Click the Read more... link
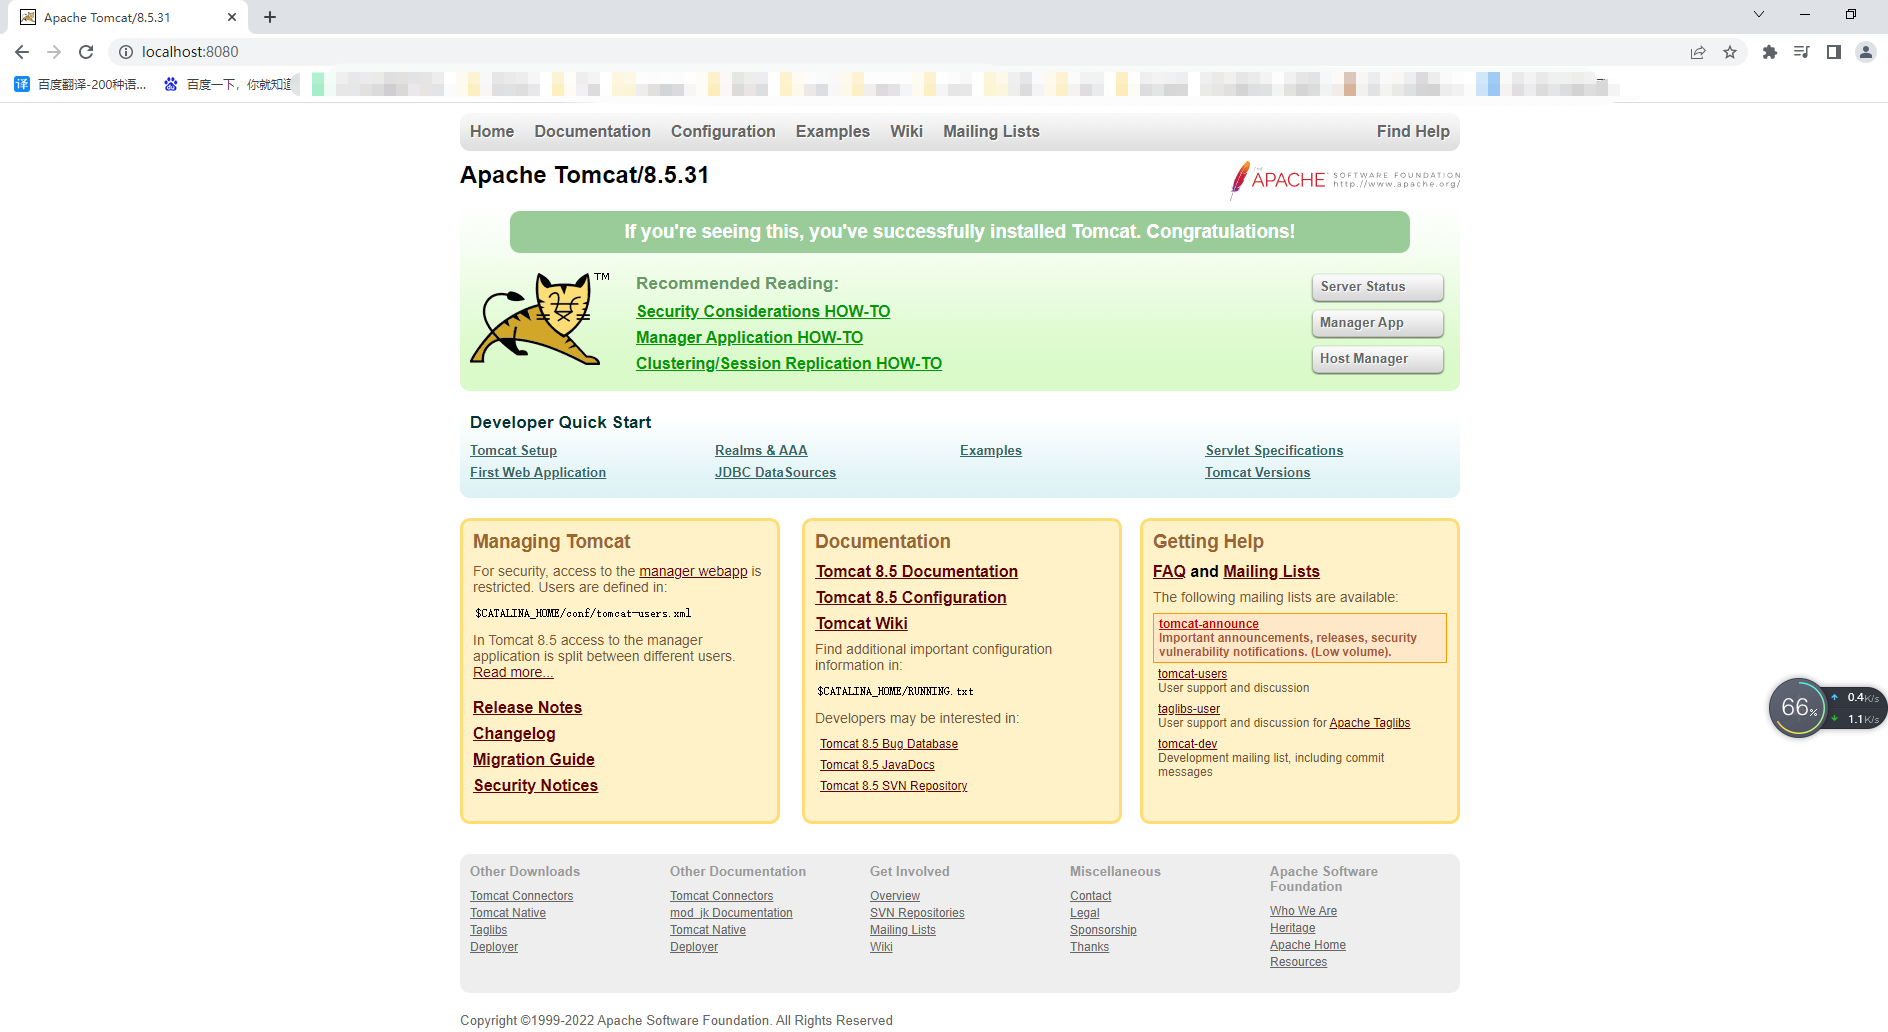 513,672
